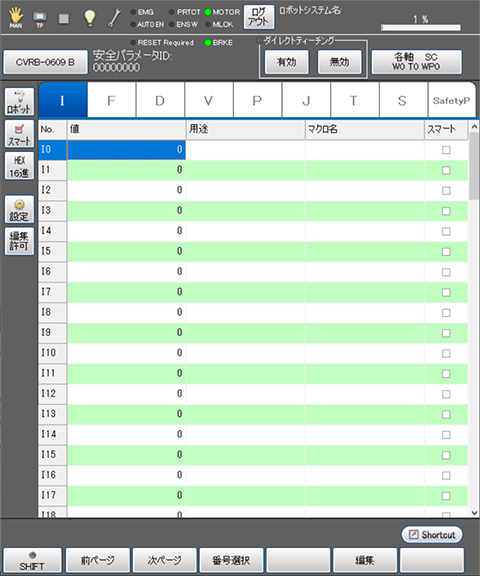The image size is (480, 576).
Task: Check the スマート checkbox for I0
Action: point(446,150)
